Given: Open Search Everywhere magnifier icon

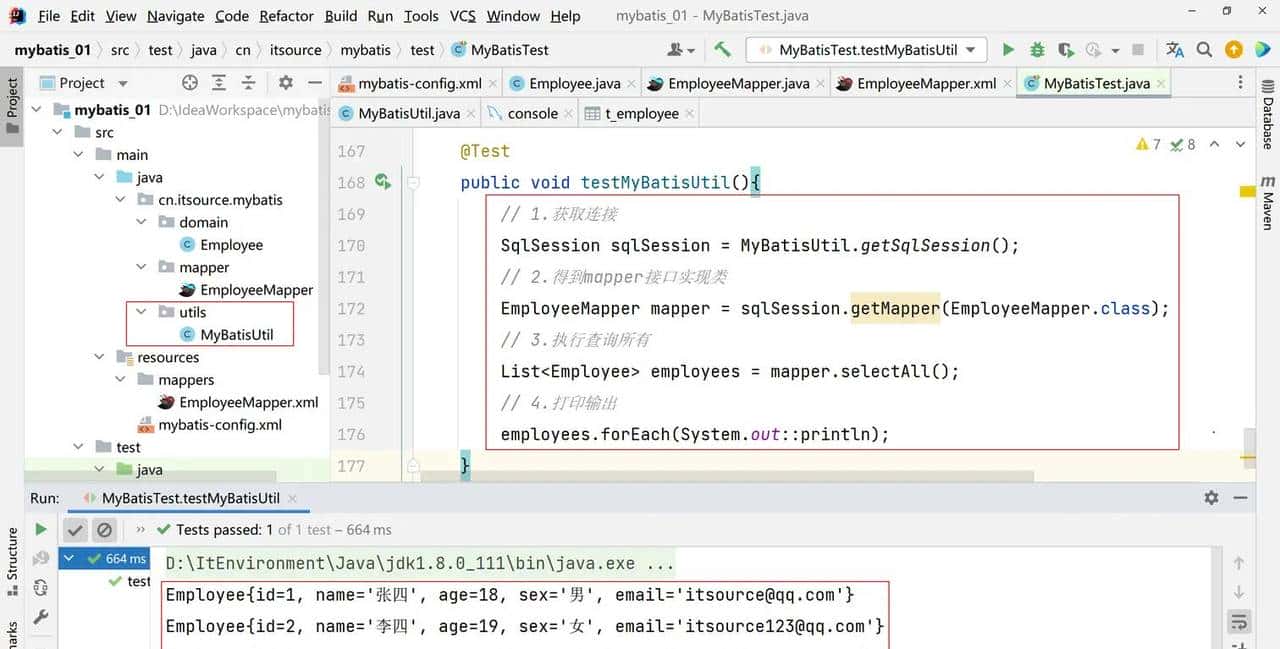Looking at the screenshot, I should click(1204, 50).
